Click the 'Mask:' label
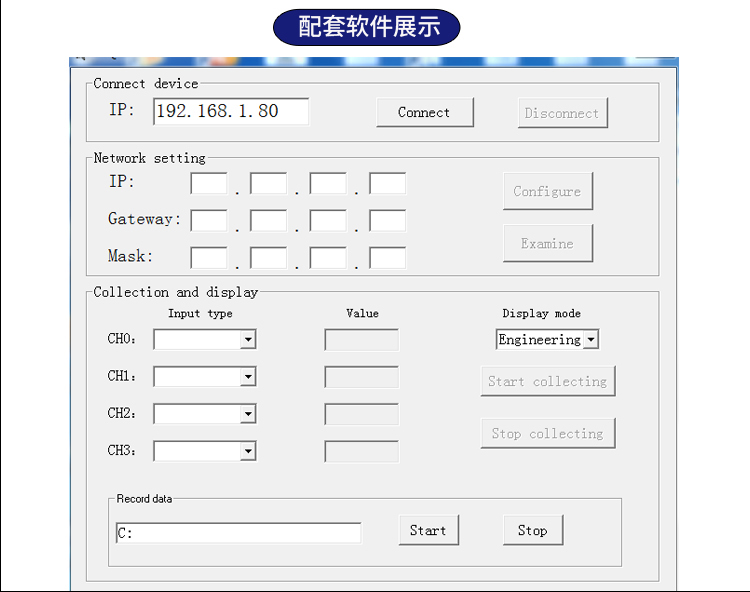Image resolution: width=750 pixels, height=592 pixels. [x=130, y=256]
